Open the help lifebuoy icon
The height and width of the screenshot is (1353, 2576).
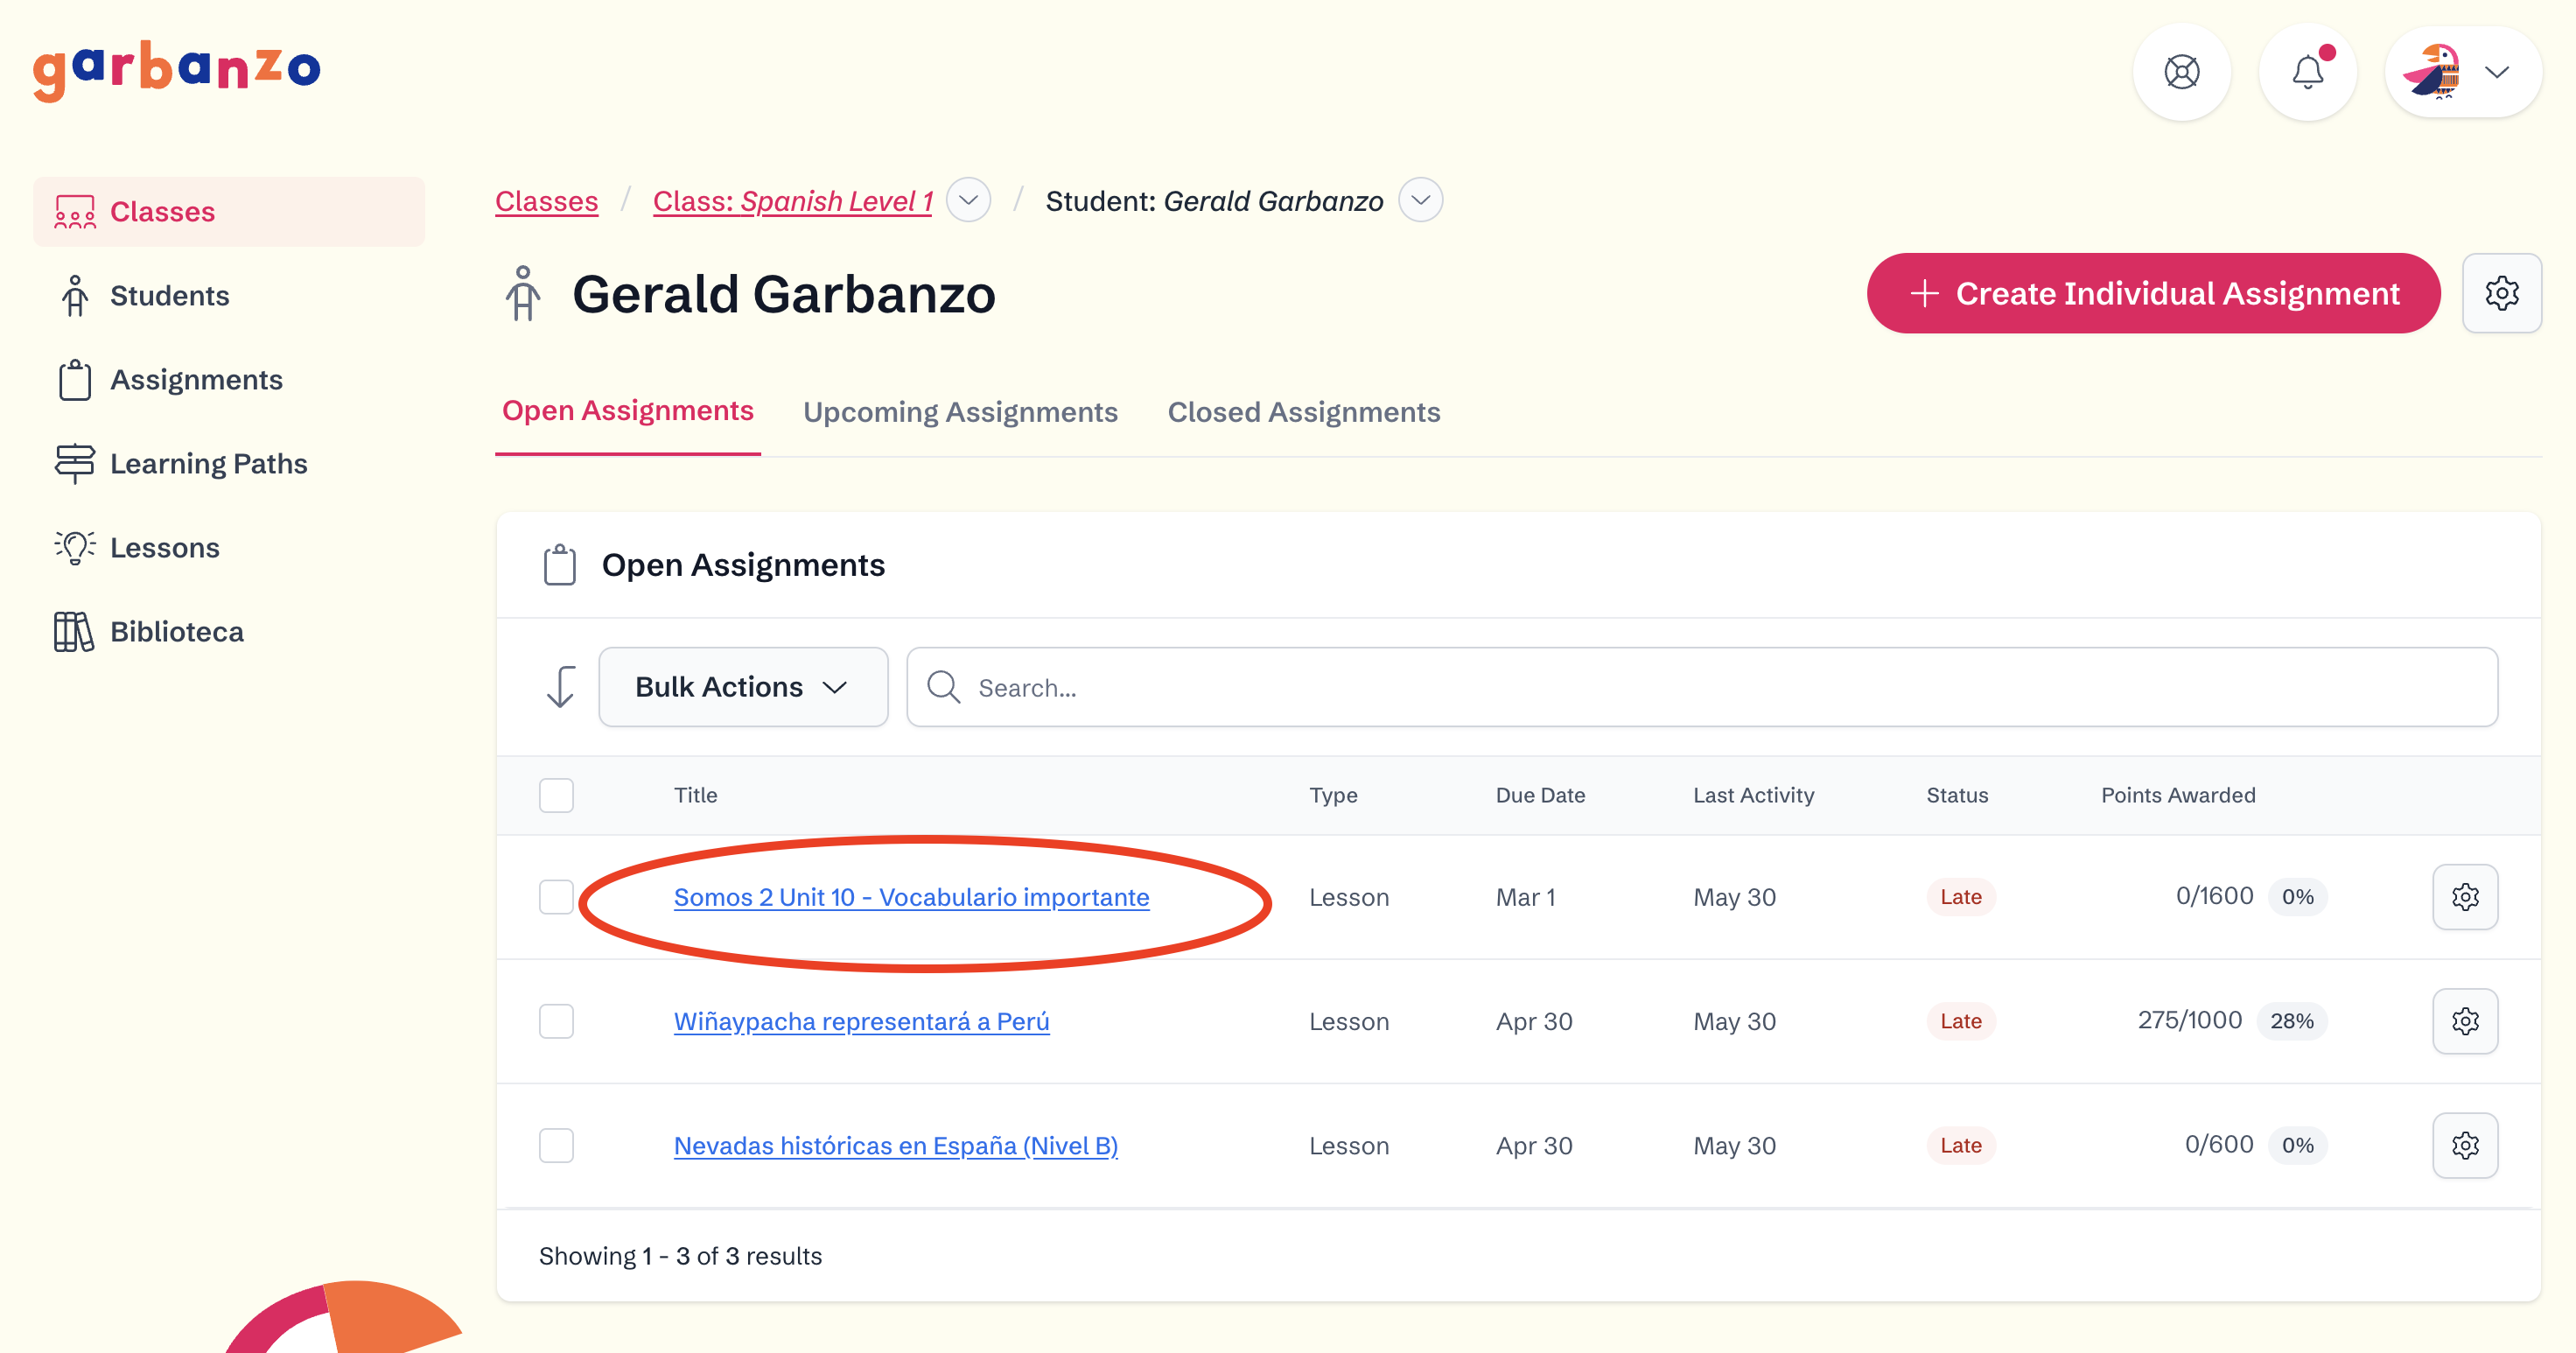[2181, 72]
